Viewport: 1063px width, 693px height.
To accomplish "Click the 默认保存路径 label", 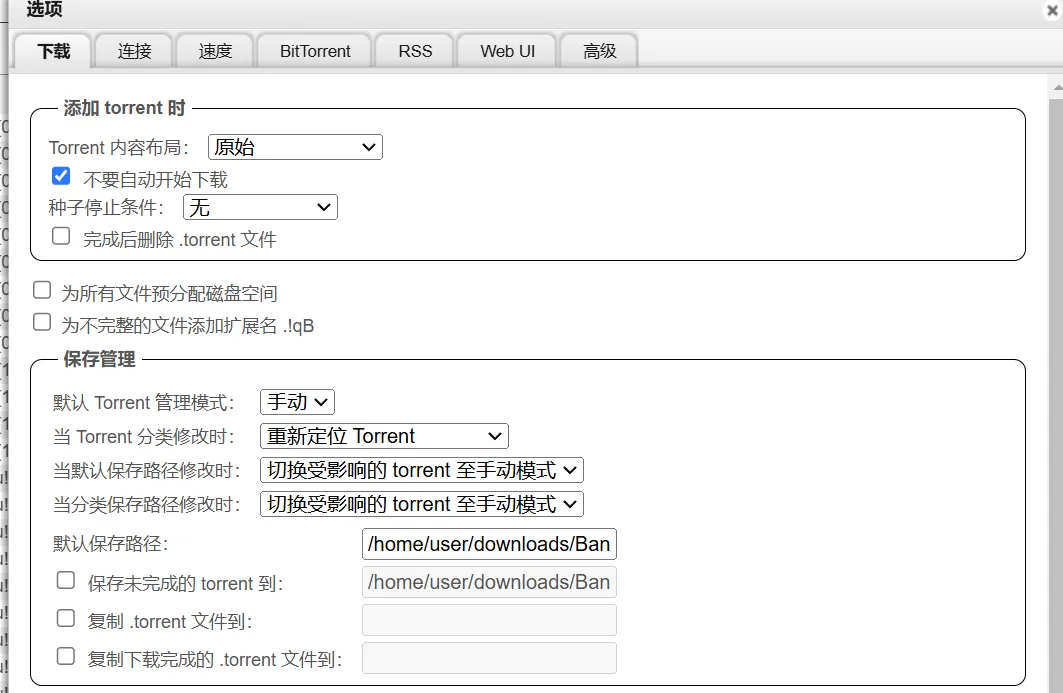I will coord(111,544).
